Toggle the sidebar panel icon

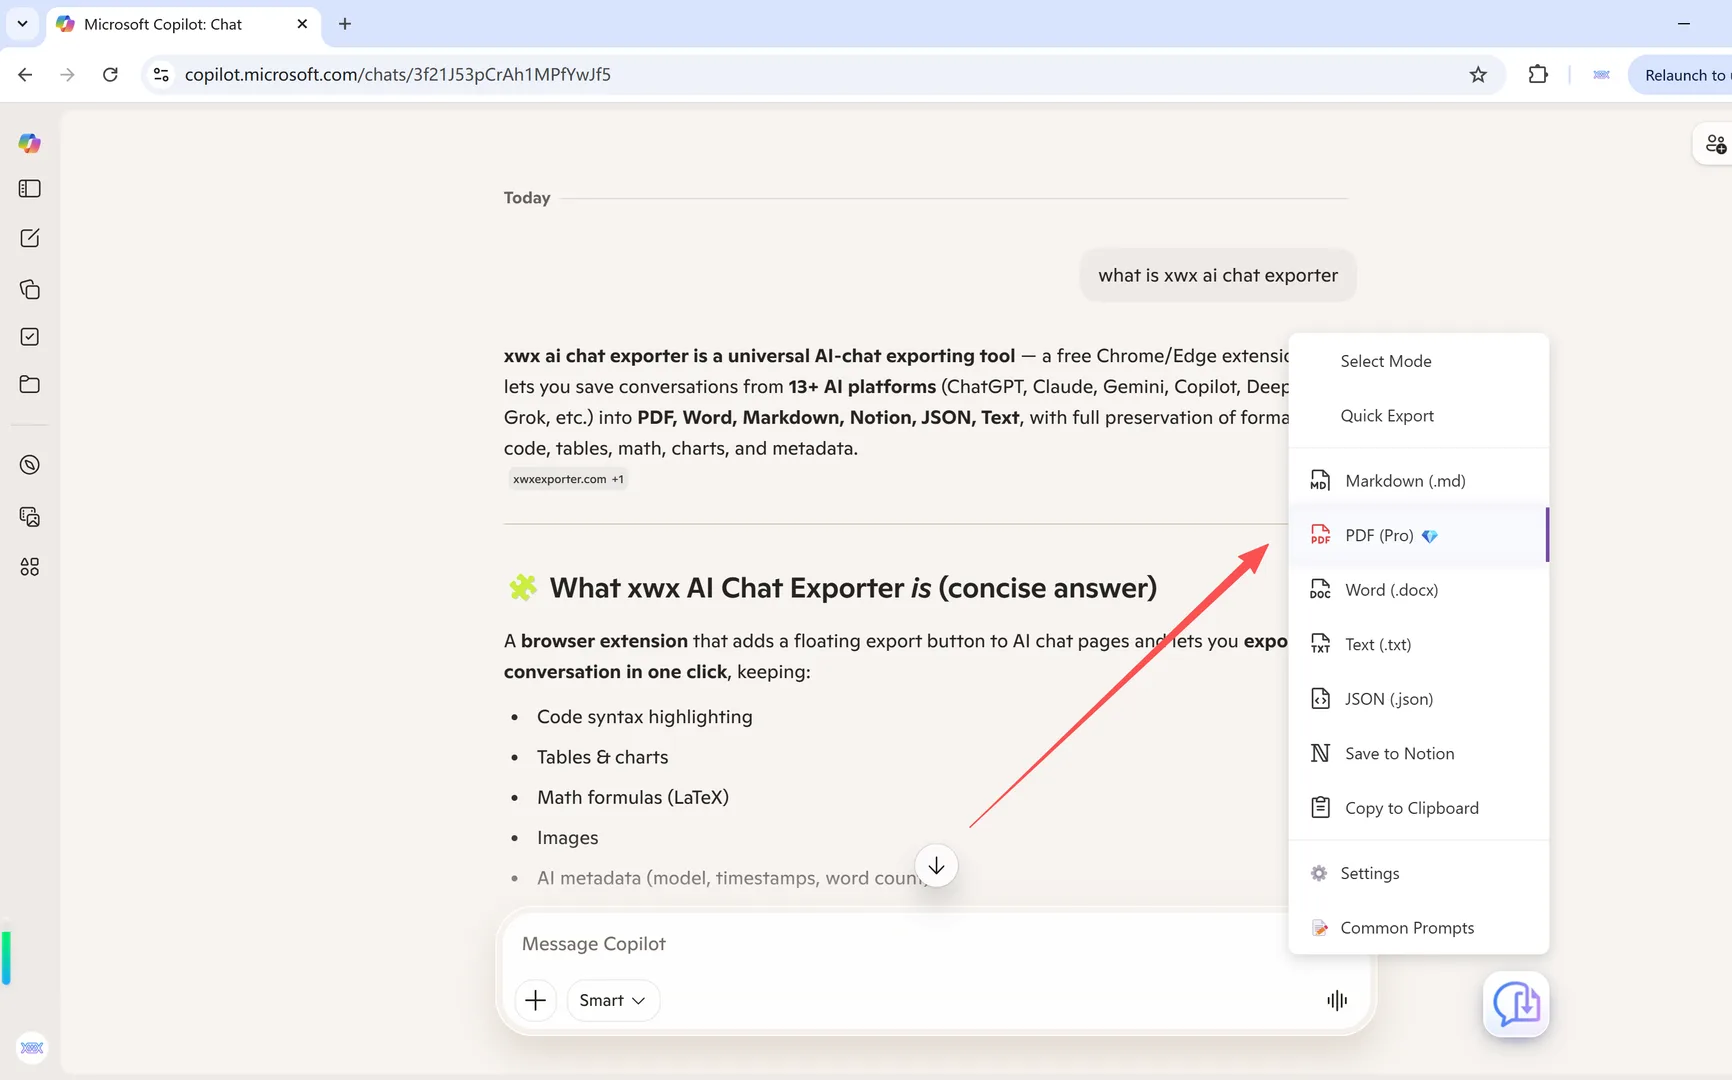point(30,189)
